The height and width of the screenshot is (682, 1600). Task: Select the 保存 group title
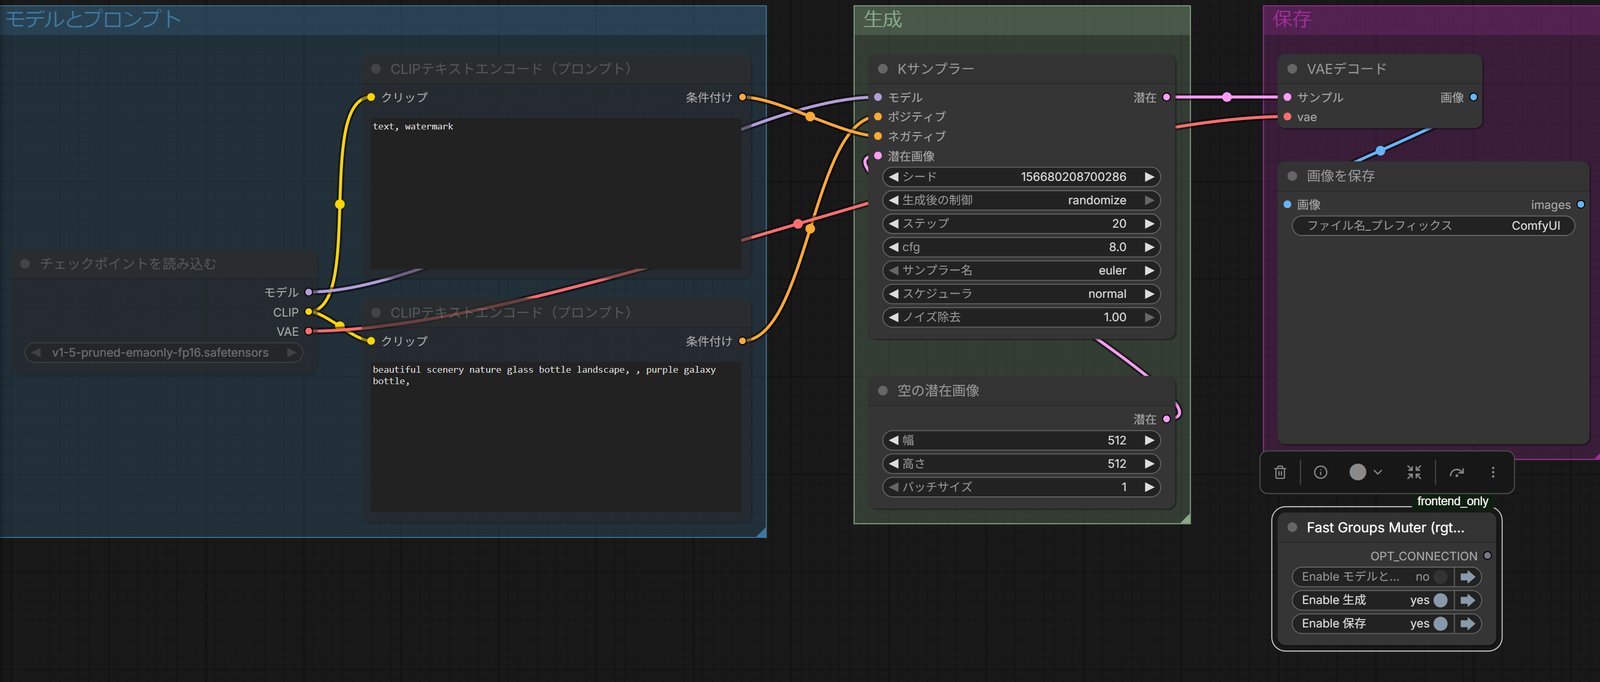(x=1292, y=19)
